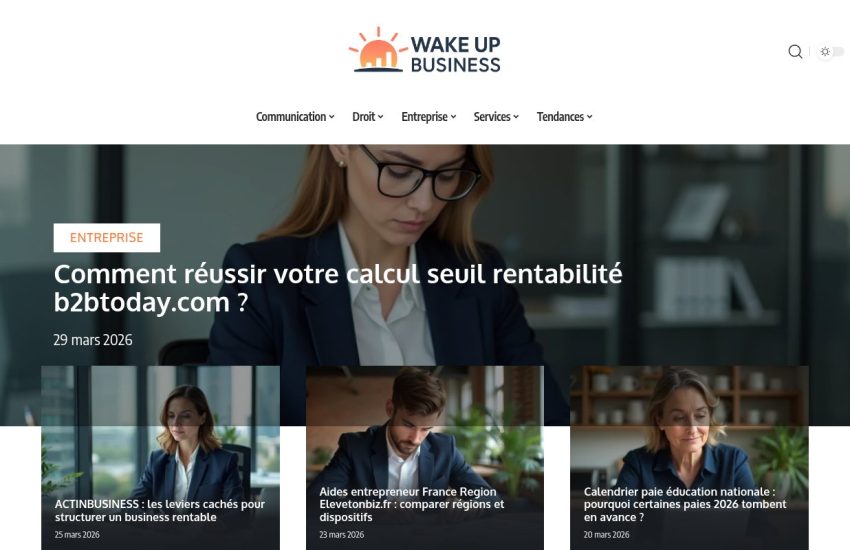Image resolution: width=850 pixels, height=550 pixels.
Task: Expand the Tendances menu arrow
Action: [x=589, y=117]
